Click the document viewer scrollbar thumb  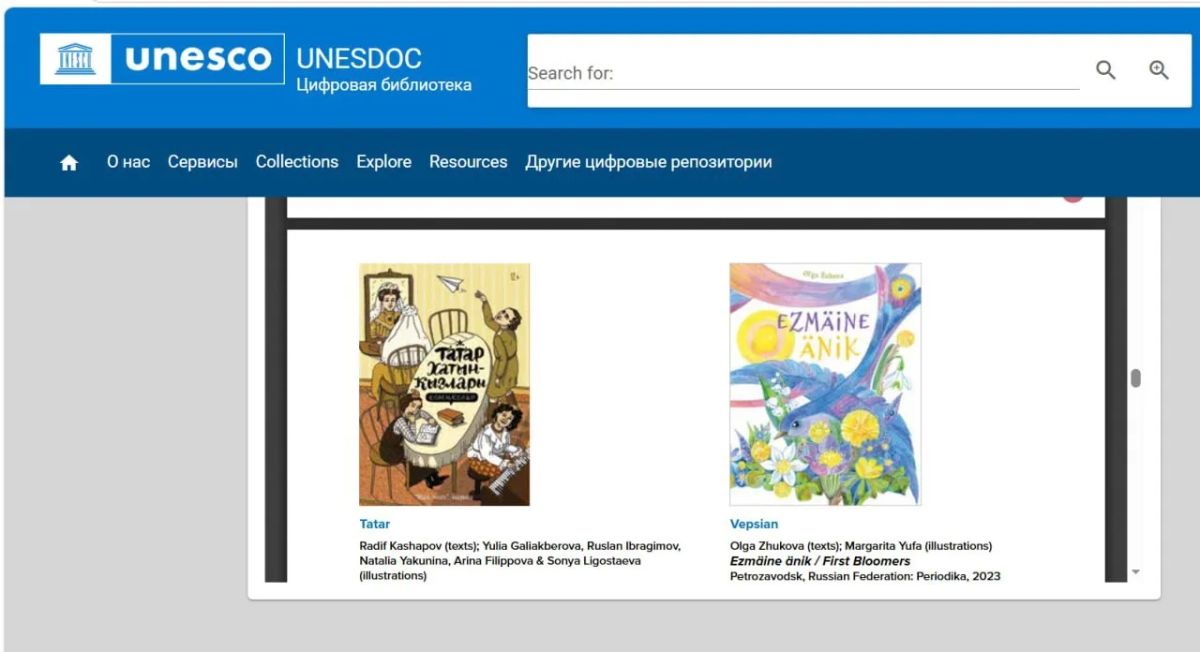[1135, 378]
